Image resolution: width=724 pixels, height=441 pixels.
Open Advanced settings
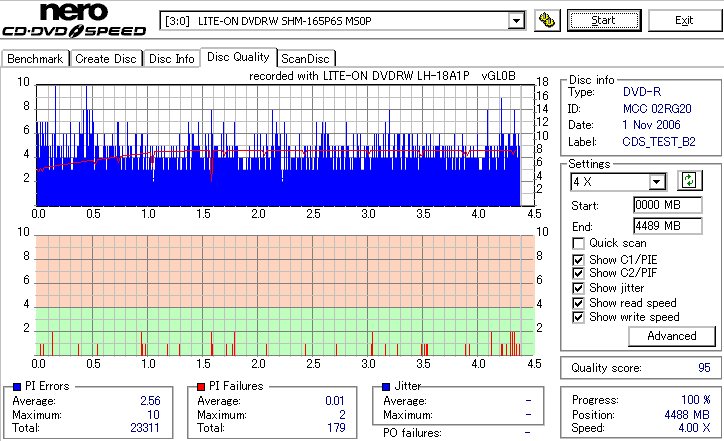coord(672,336)
